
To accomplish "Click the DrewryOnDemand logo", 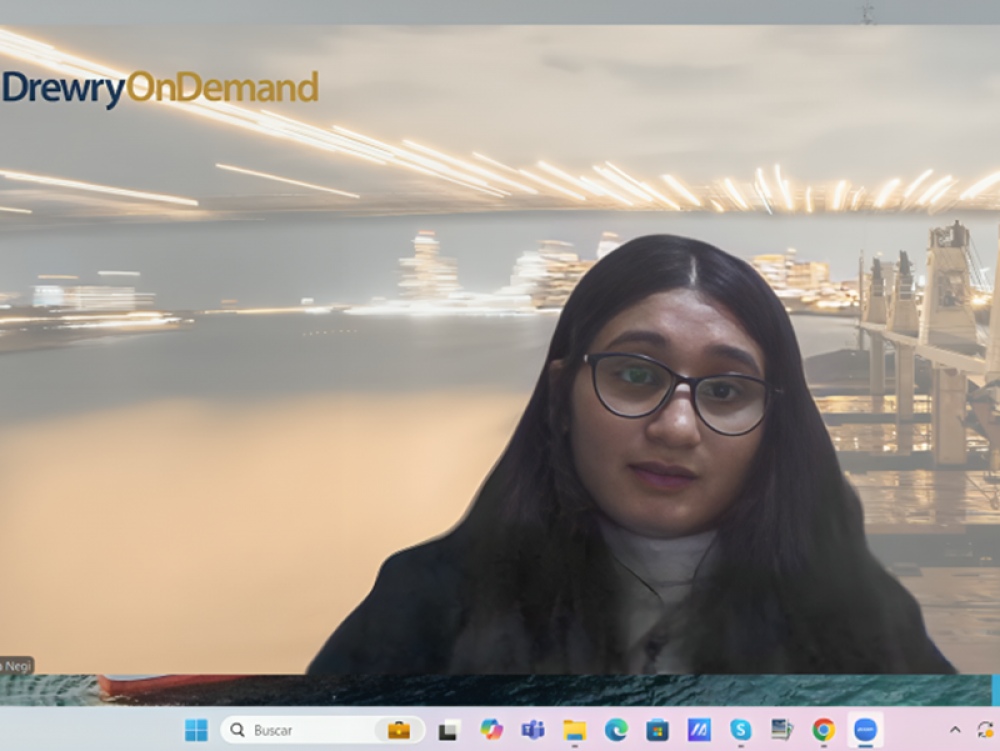I will [x=160, y=88].
